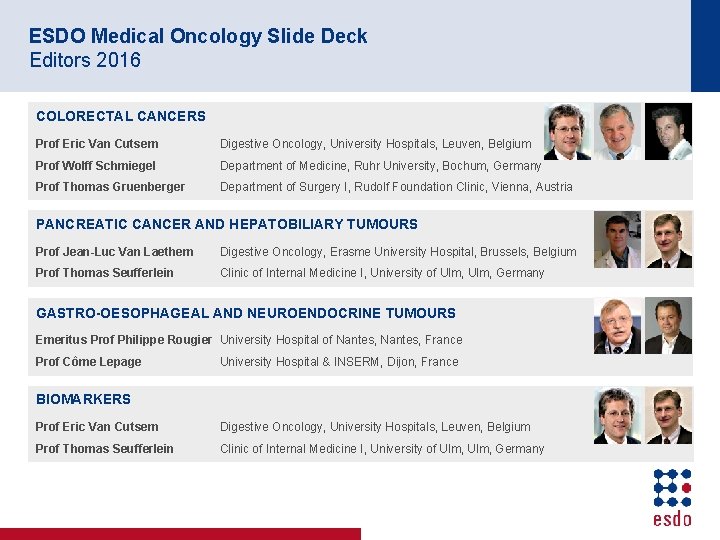
Task: Select the COLORECTAL CANCERS heading
Action: [x=121, y=116]
